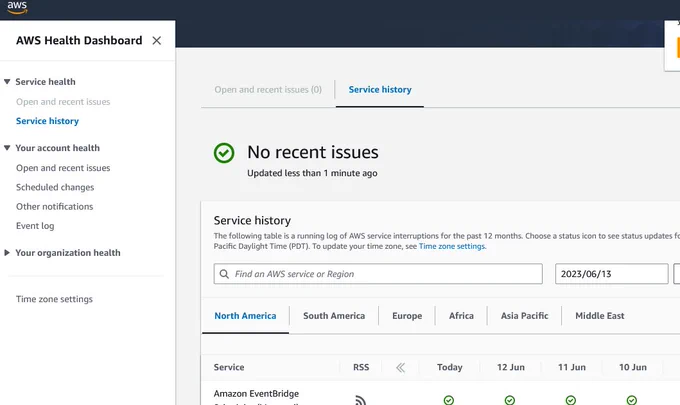
Task: Open account Open and recent issues link
Action: coord(63,168)
